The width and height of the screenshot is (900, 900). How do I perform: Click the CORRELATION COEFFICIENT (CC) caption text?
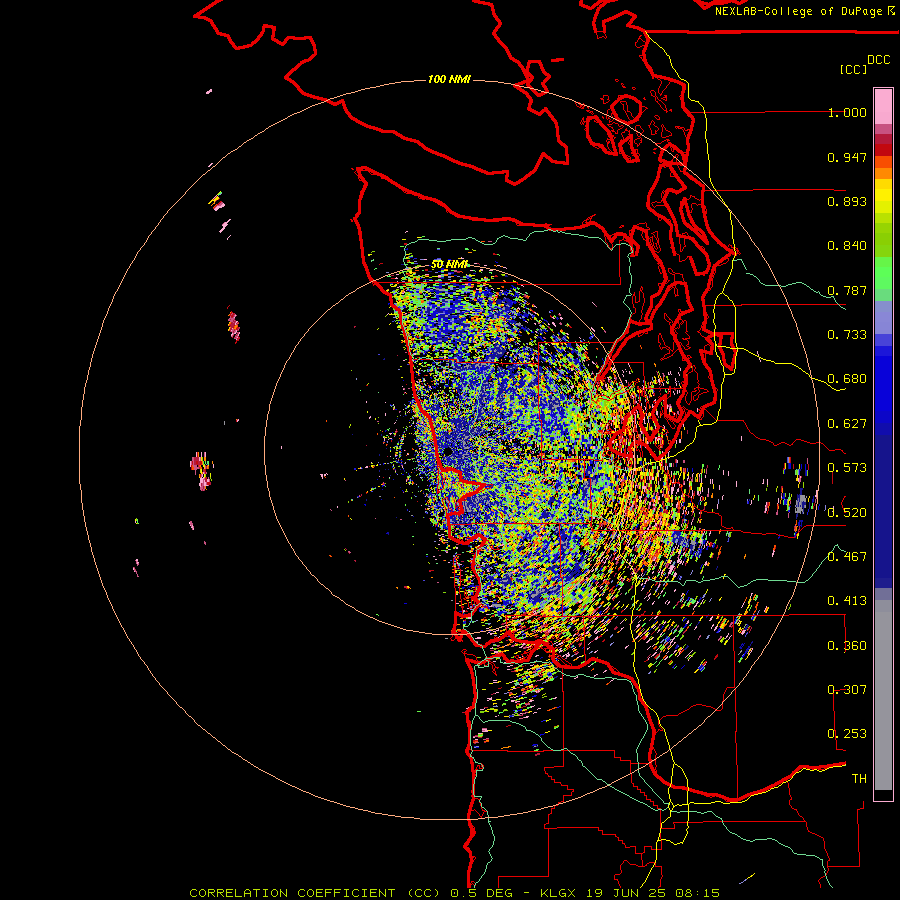pos(315,893)
